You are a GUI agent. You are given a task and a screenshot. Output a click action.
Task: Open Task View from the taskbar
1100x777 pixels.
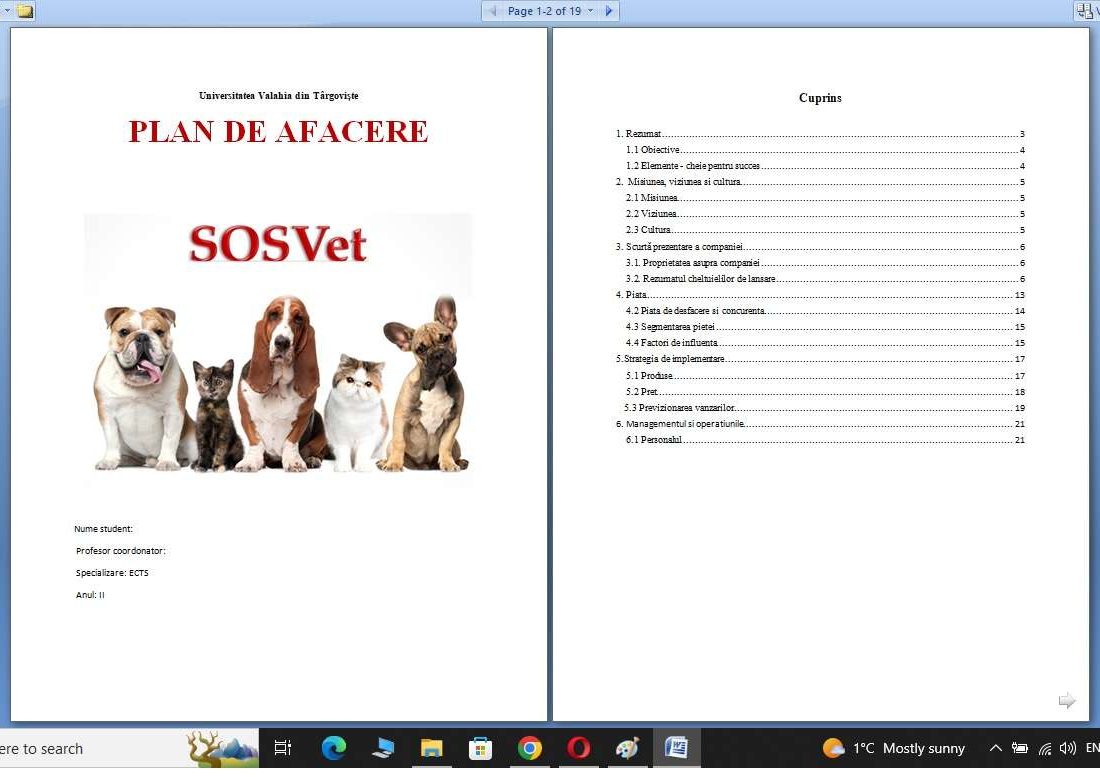tap(283, 748)
